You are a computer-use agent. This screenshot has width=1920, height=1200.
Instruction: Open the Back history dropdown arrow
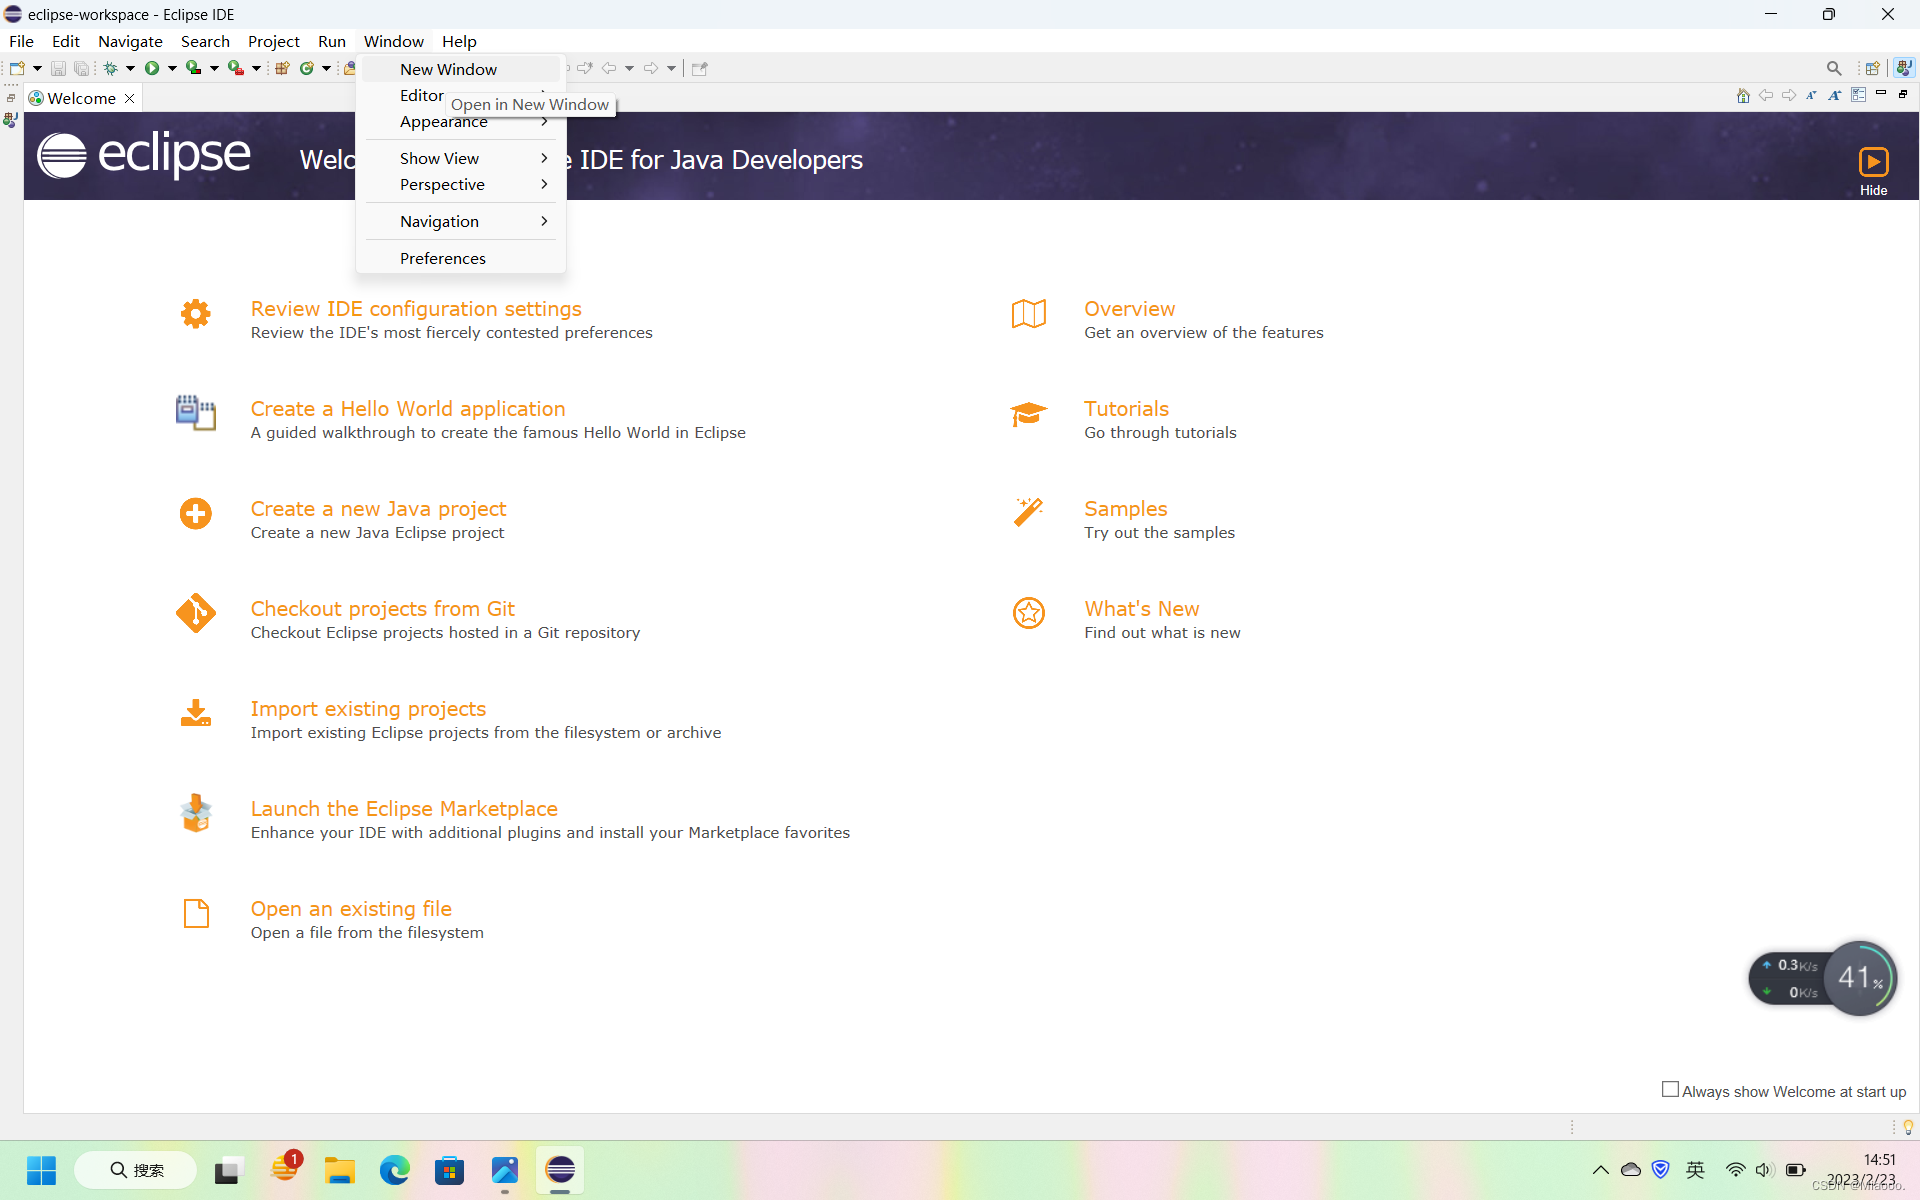[x=629, y=68]
